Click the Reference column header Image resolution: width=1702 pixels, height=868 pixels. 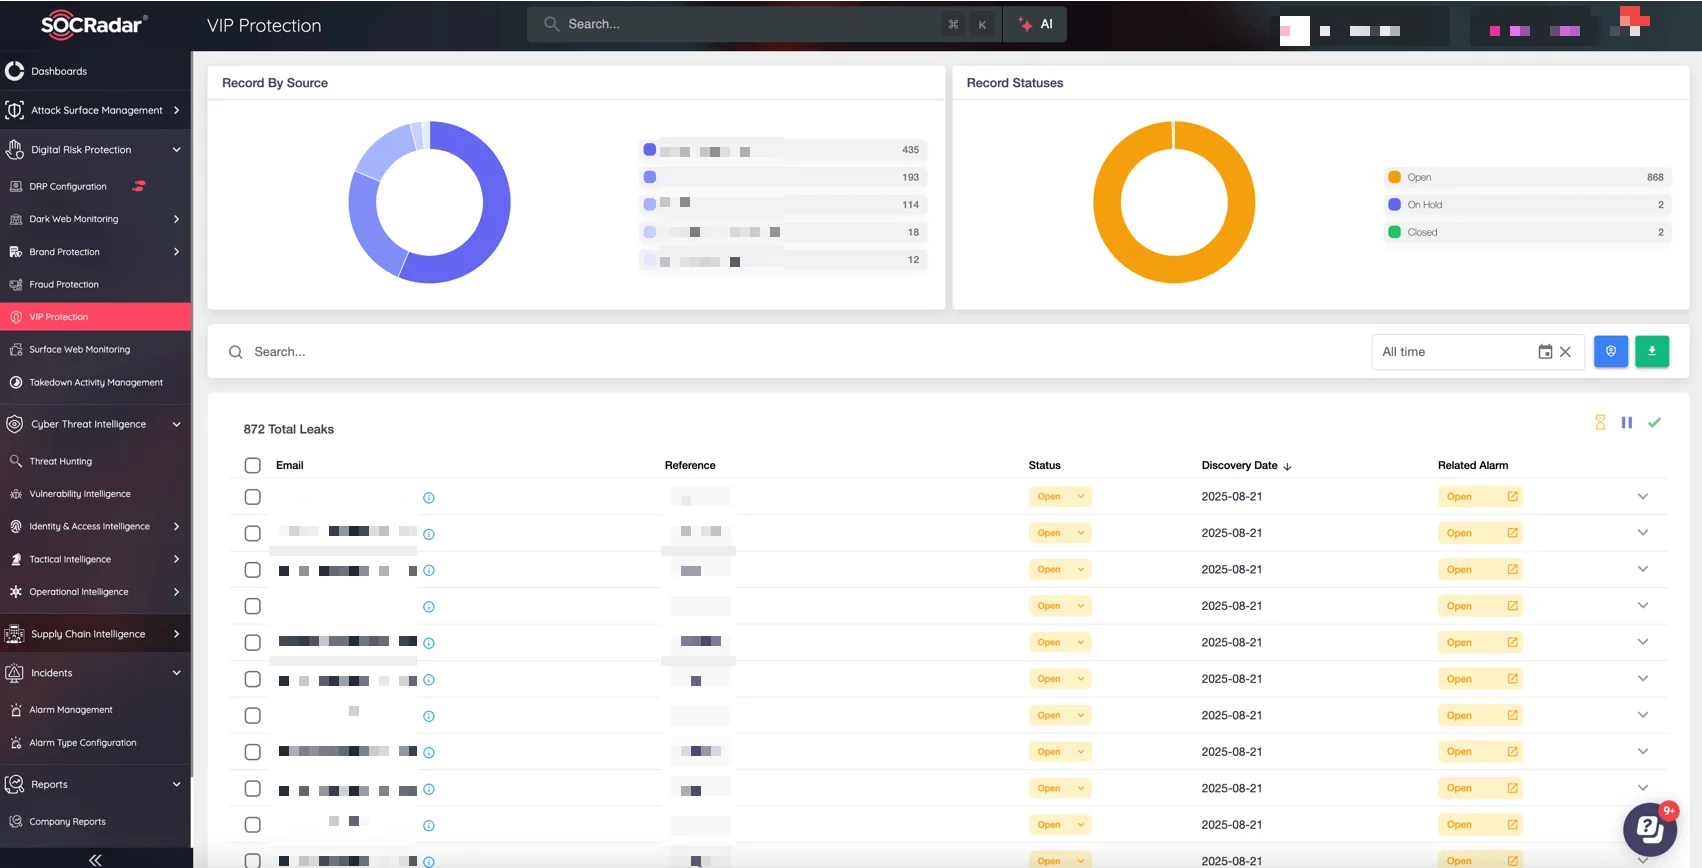pos(690,466)
